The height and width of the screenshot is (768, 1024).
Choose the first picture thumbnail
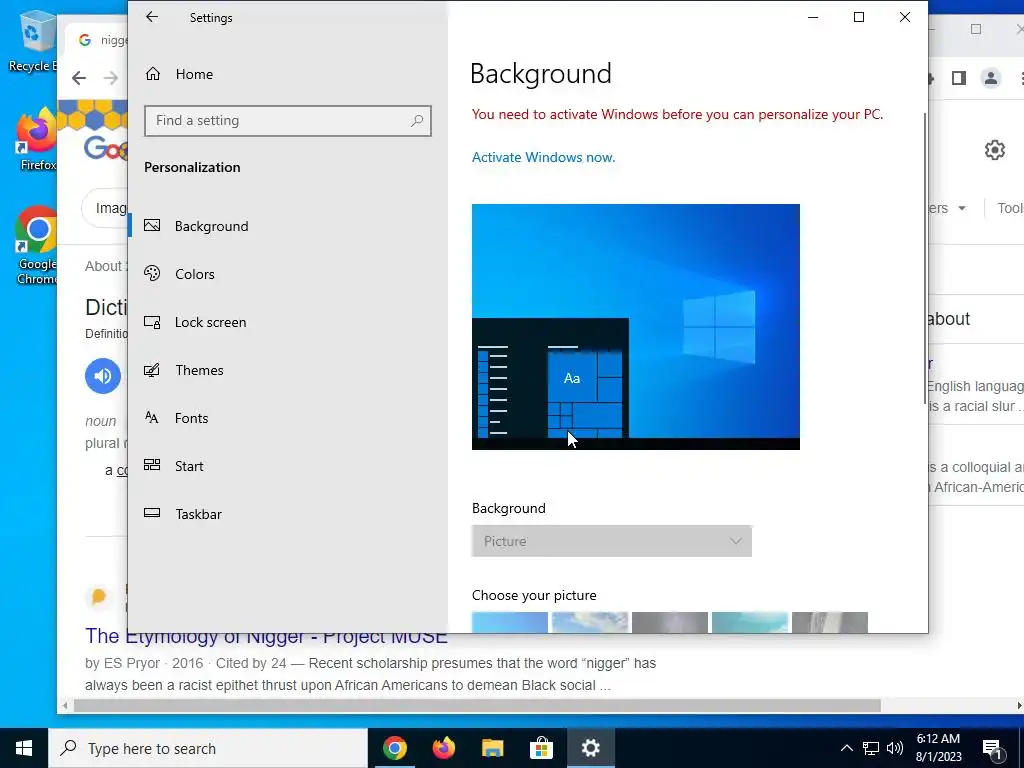509,622
